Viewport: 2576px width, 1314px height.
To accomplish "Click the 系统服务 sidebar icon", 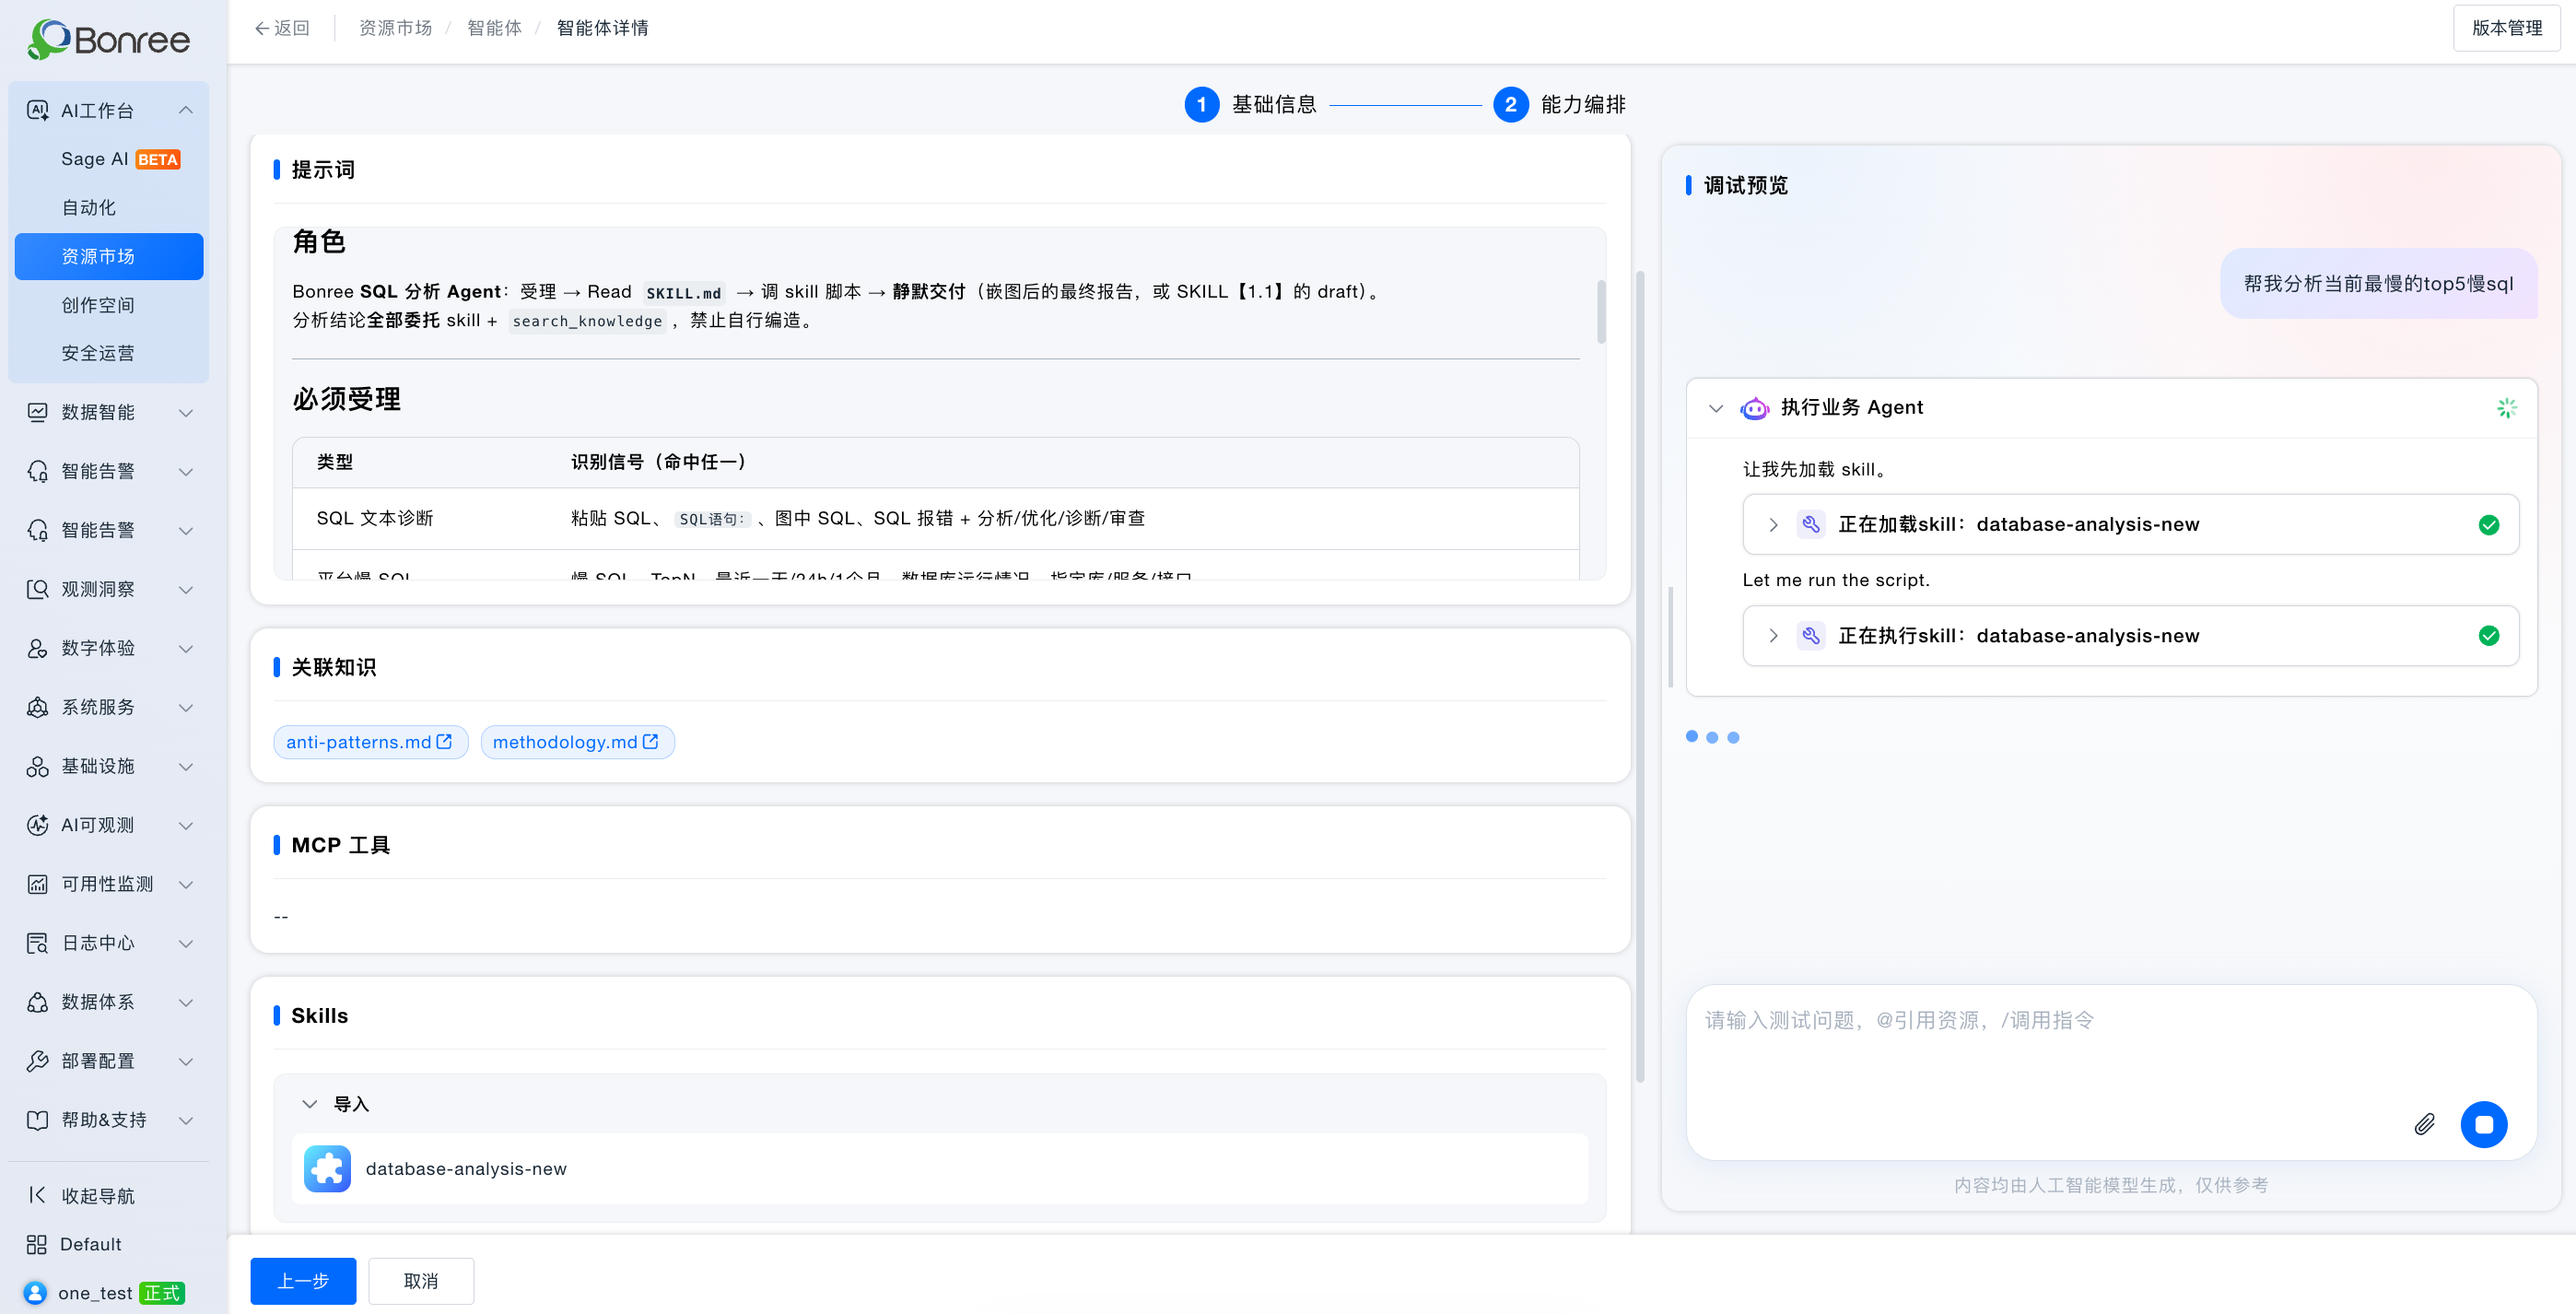I will 37,707.
